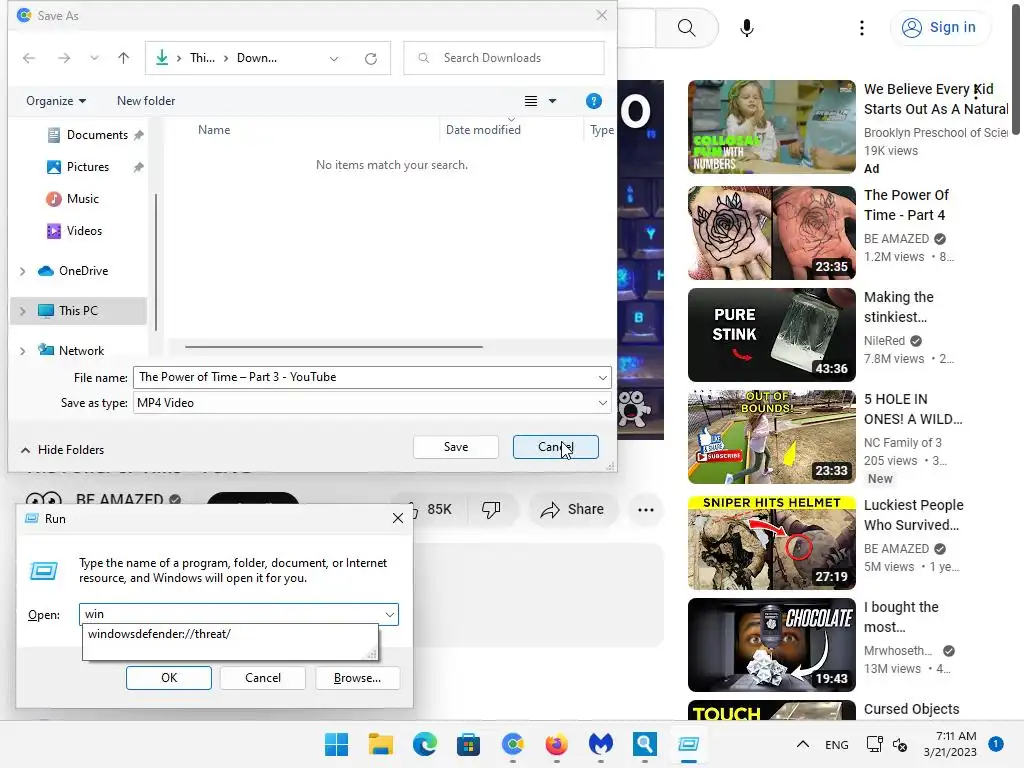The image size is (1024, 768).
Task: Select windowsdefender://threat/ suggestion
Action: tap(159, 633)
